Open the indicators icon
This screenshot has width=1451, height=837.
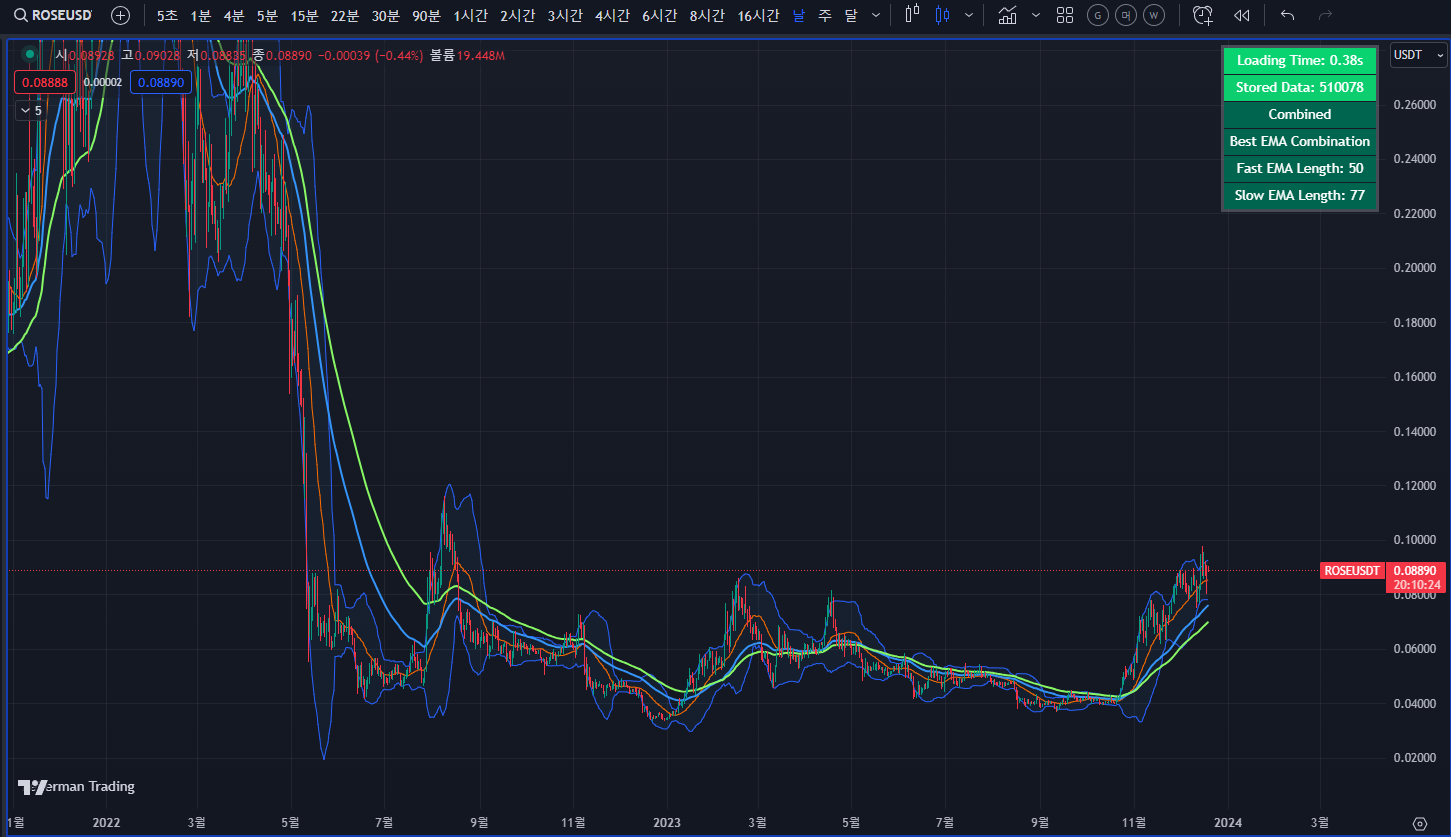coord(1008,15)
